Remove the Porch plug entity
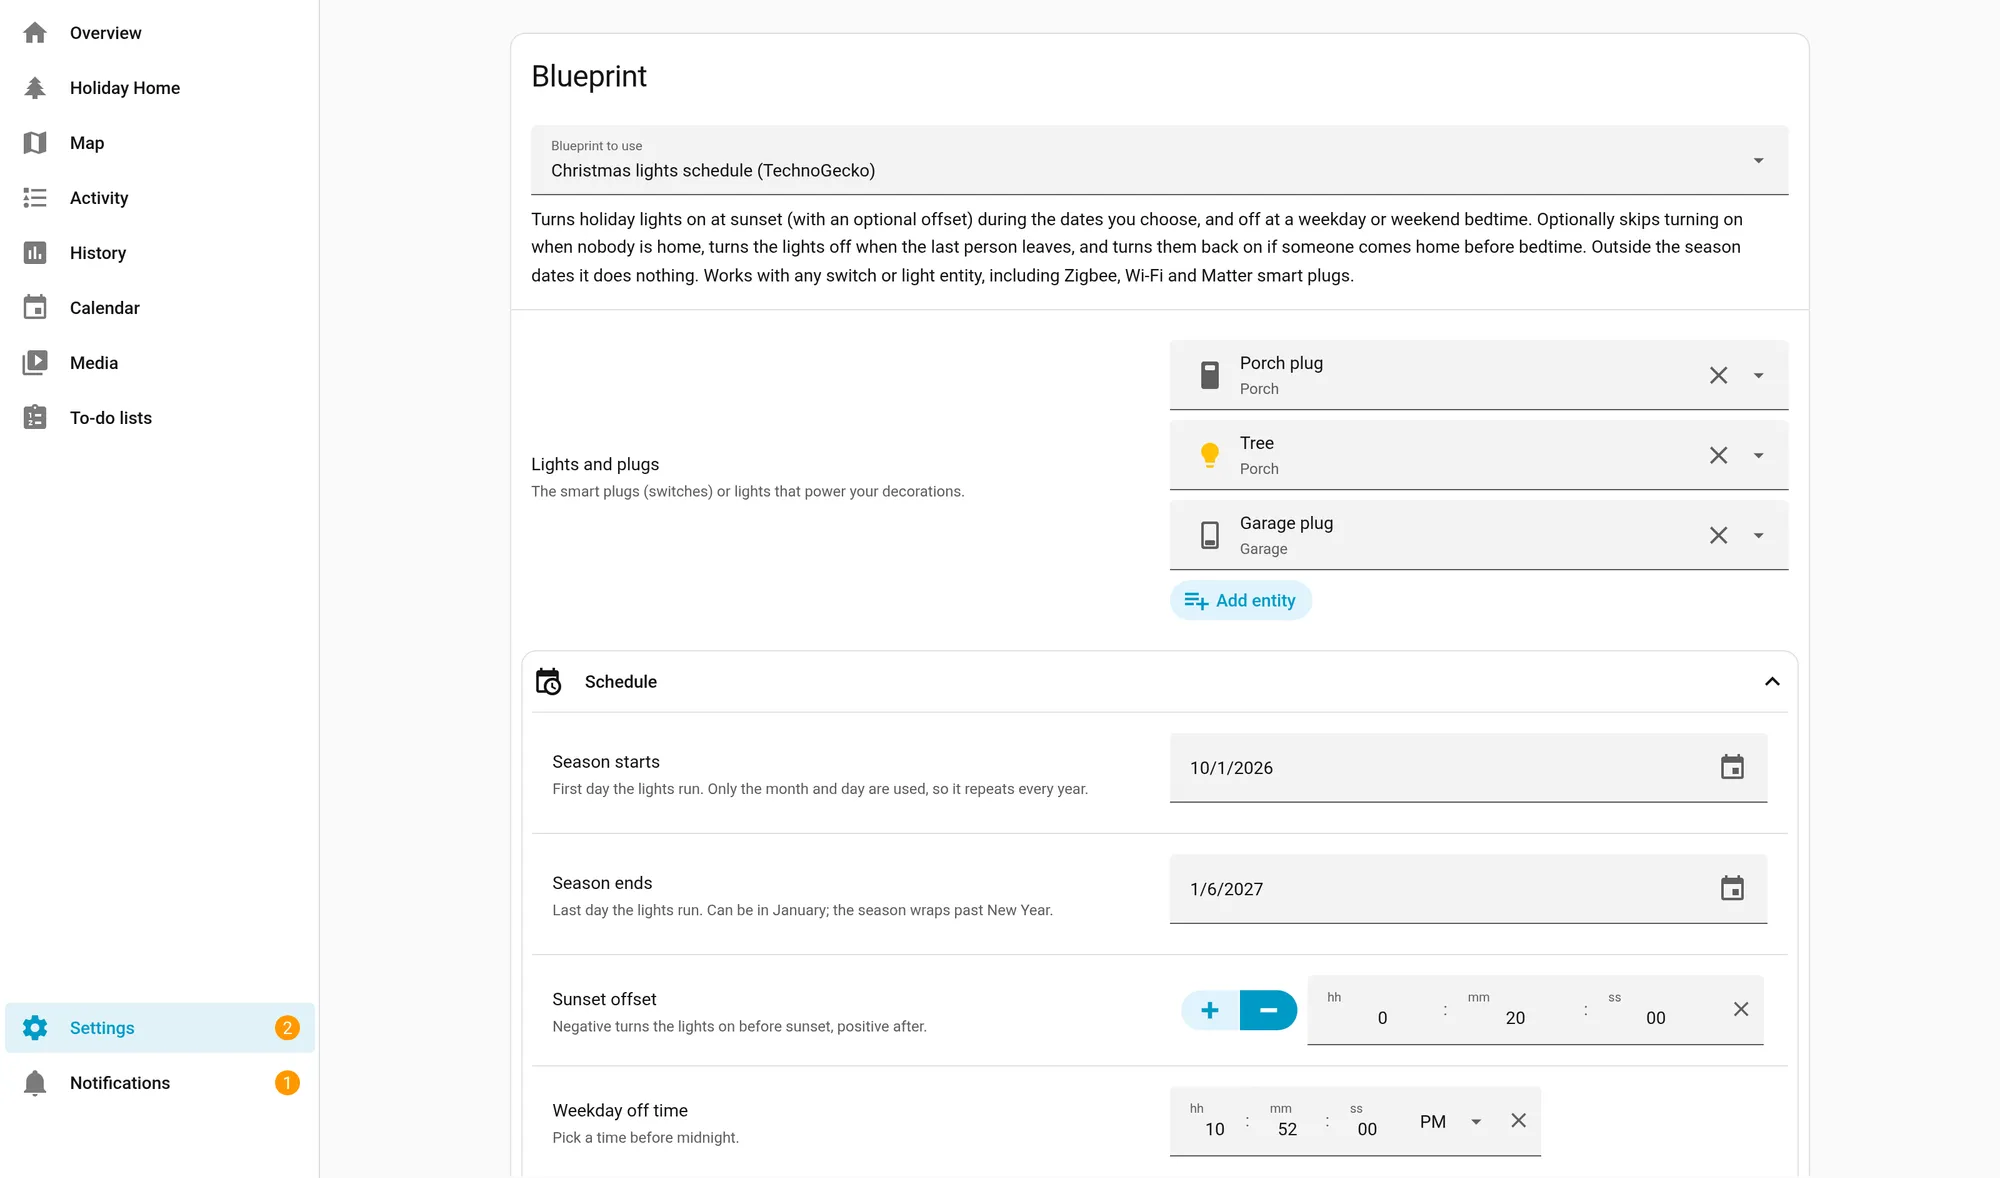The width and height of the screenshot is (2000, 1178). (x=1718, y=375)
